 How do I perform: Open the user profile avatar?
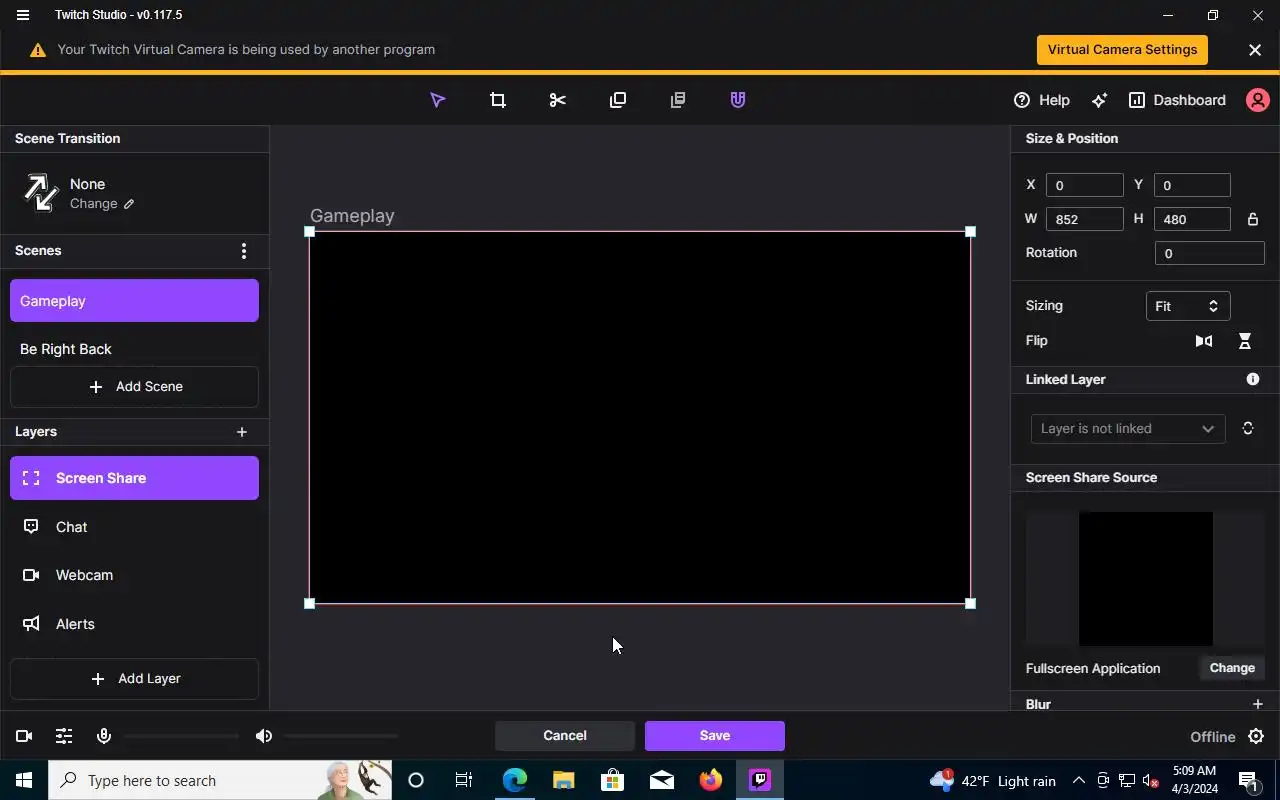point(1257,100)
